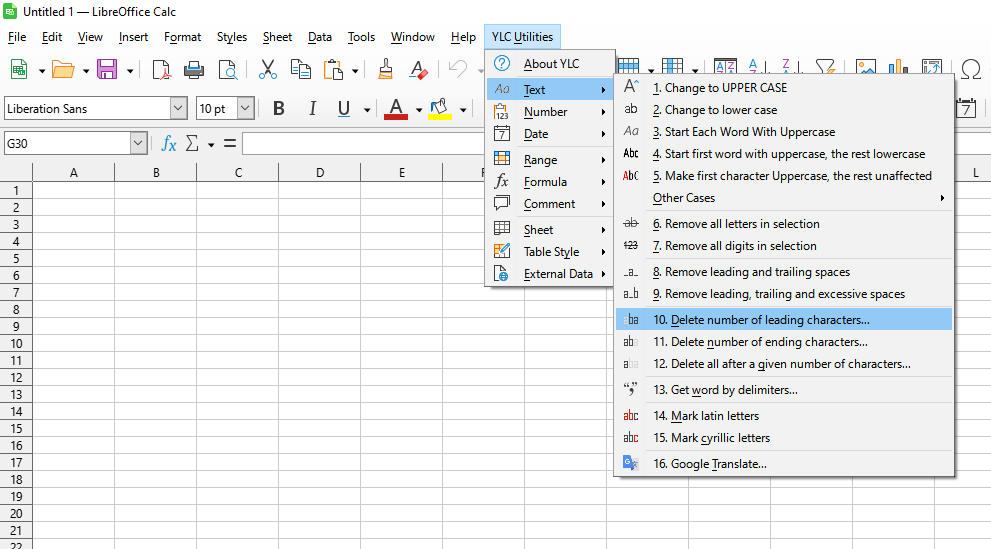The width and height of the screenshot is (991, 549).
Task: Expand the Name Box dropdown showing G30
Action: [138, 144]
